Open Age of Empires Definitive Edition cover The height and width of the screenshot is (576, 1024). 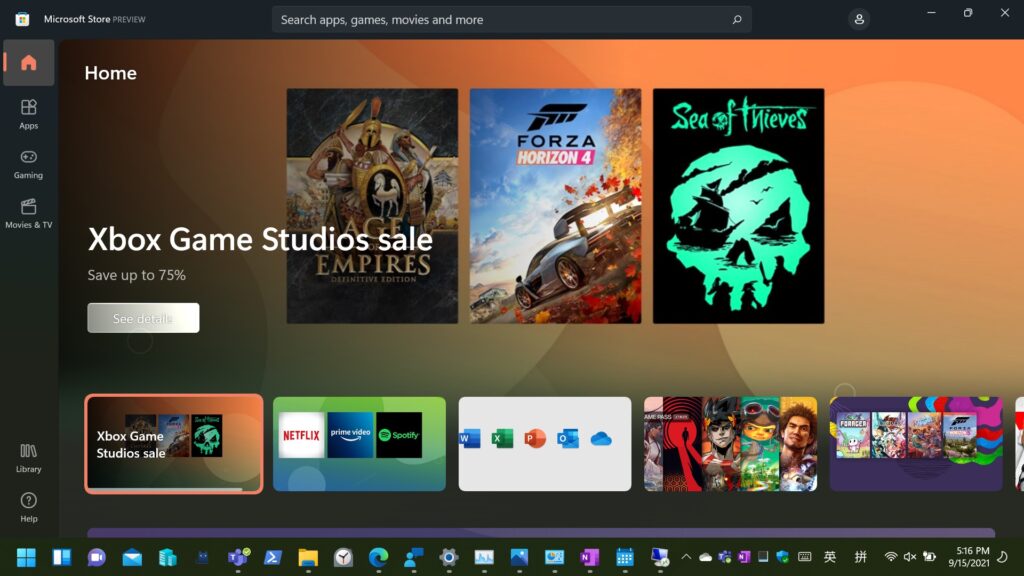[372, 206]
